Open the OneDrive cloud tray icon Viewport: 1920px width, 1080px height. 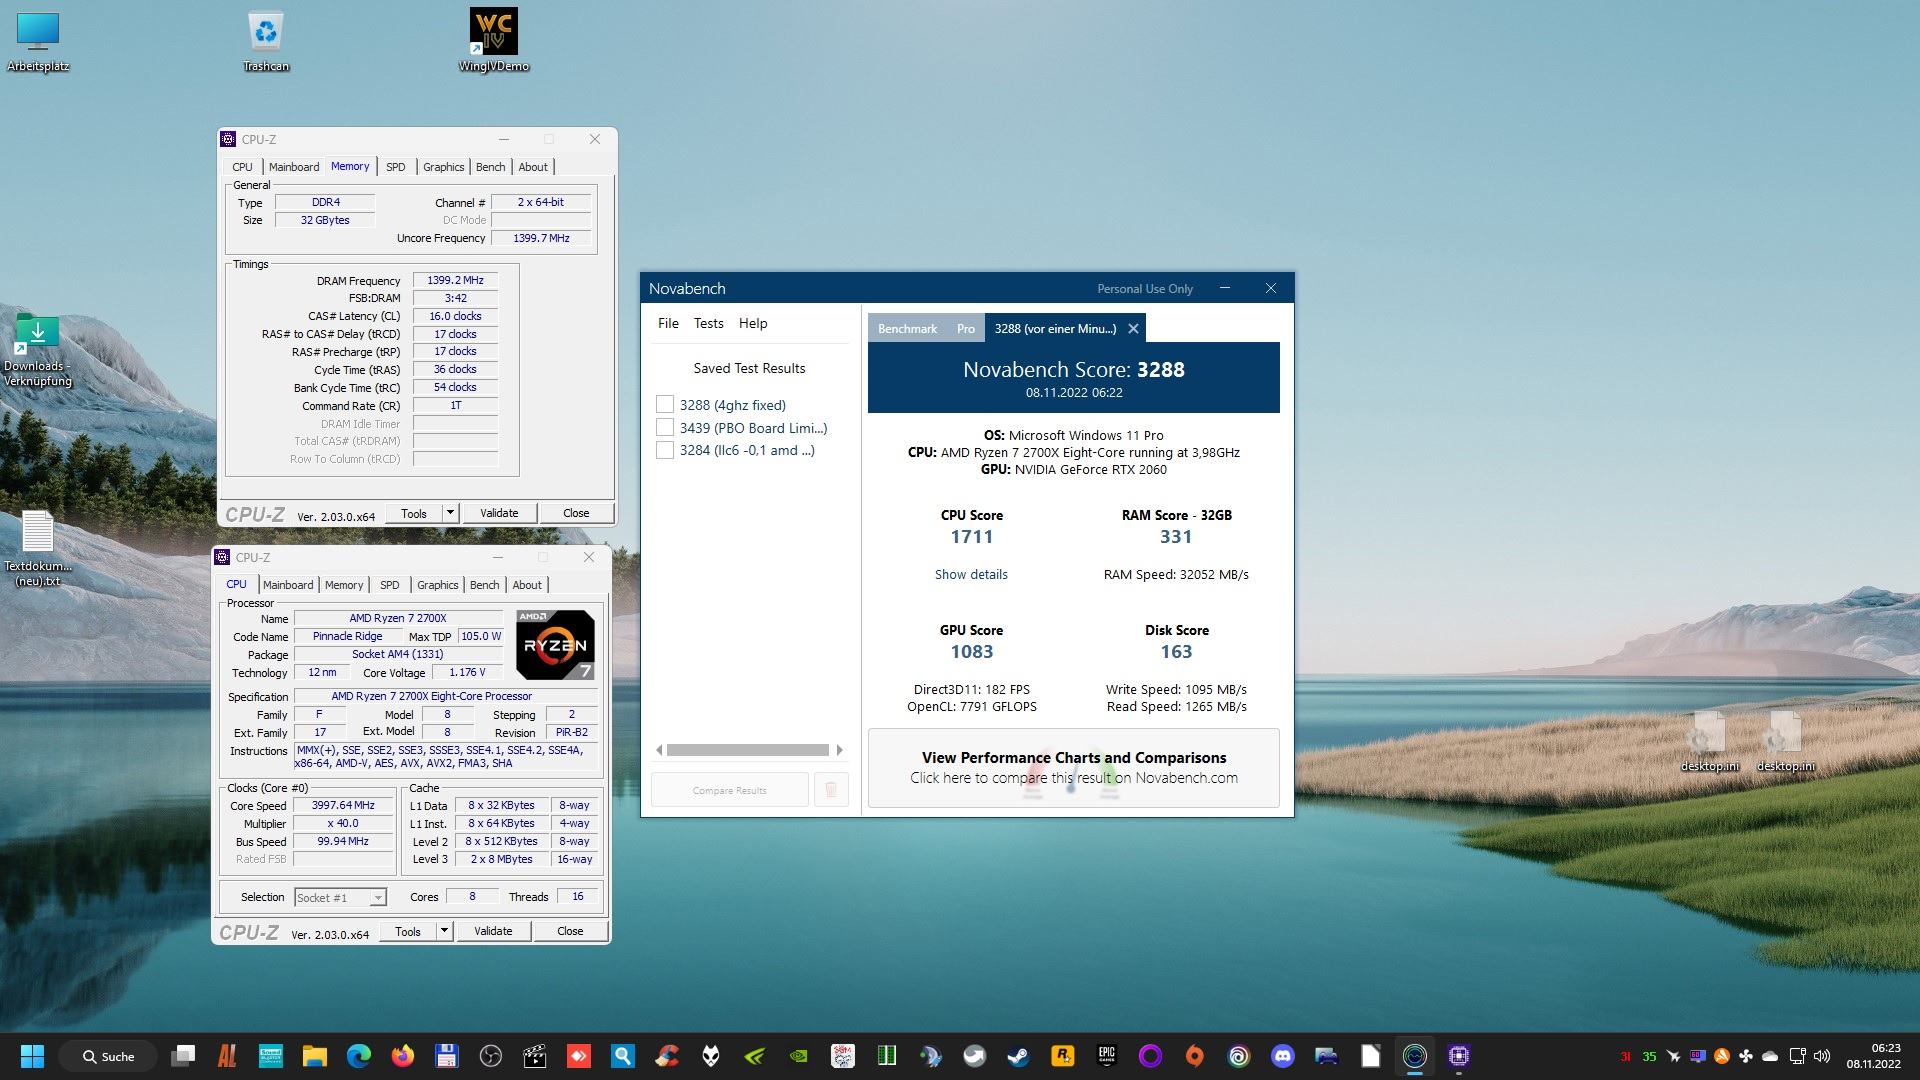tap(1770, 1056)
